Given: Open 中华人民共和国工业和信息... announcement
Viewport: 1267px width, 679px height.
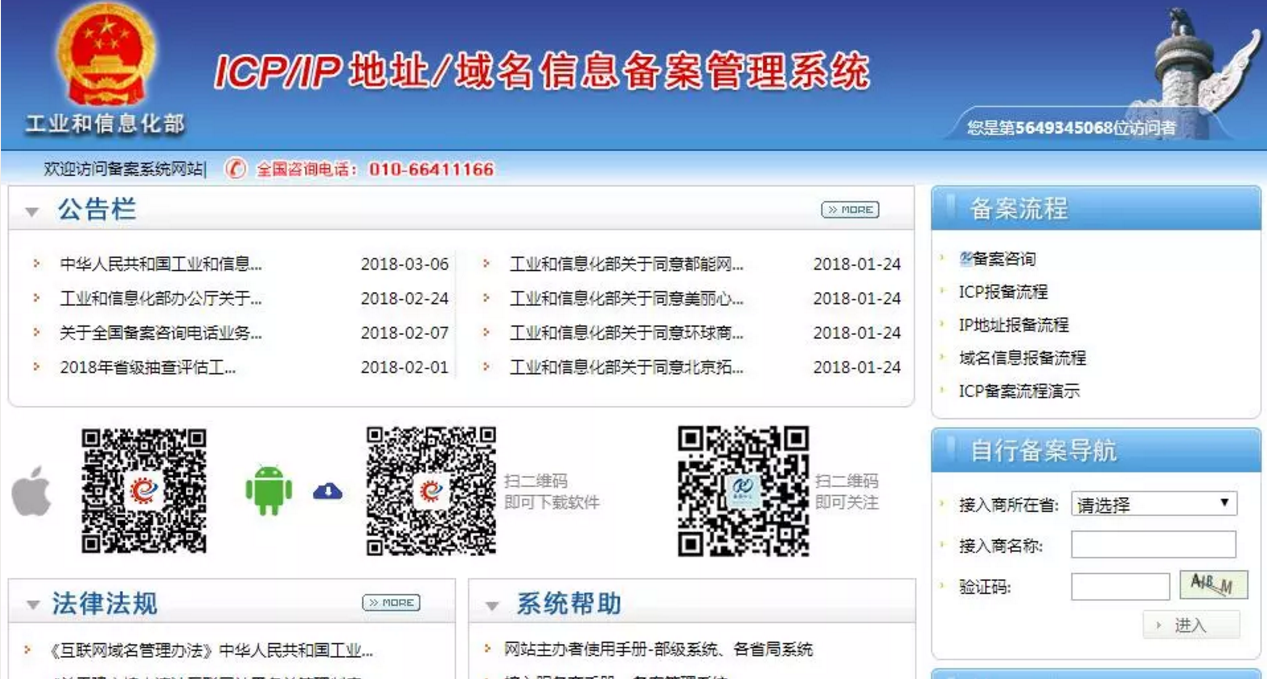Looking at the screenshot, I should click(x=161, y=265).
